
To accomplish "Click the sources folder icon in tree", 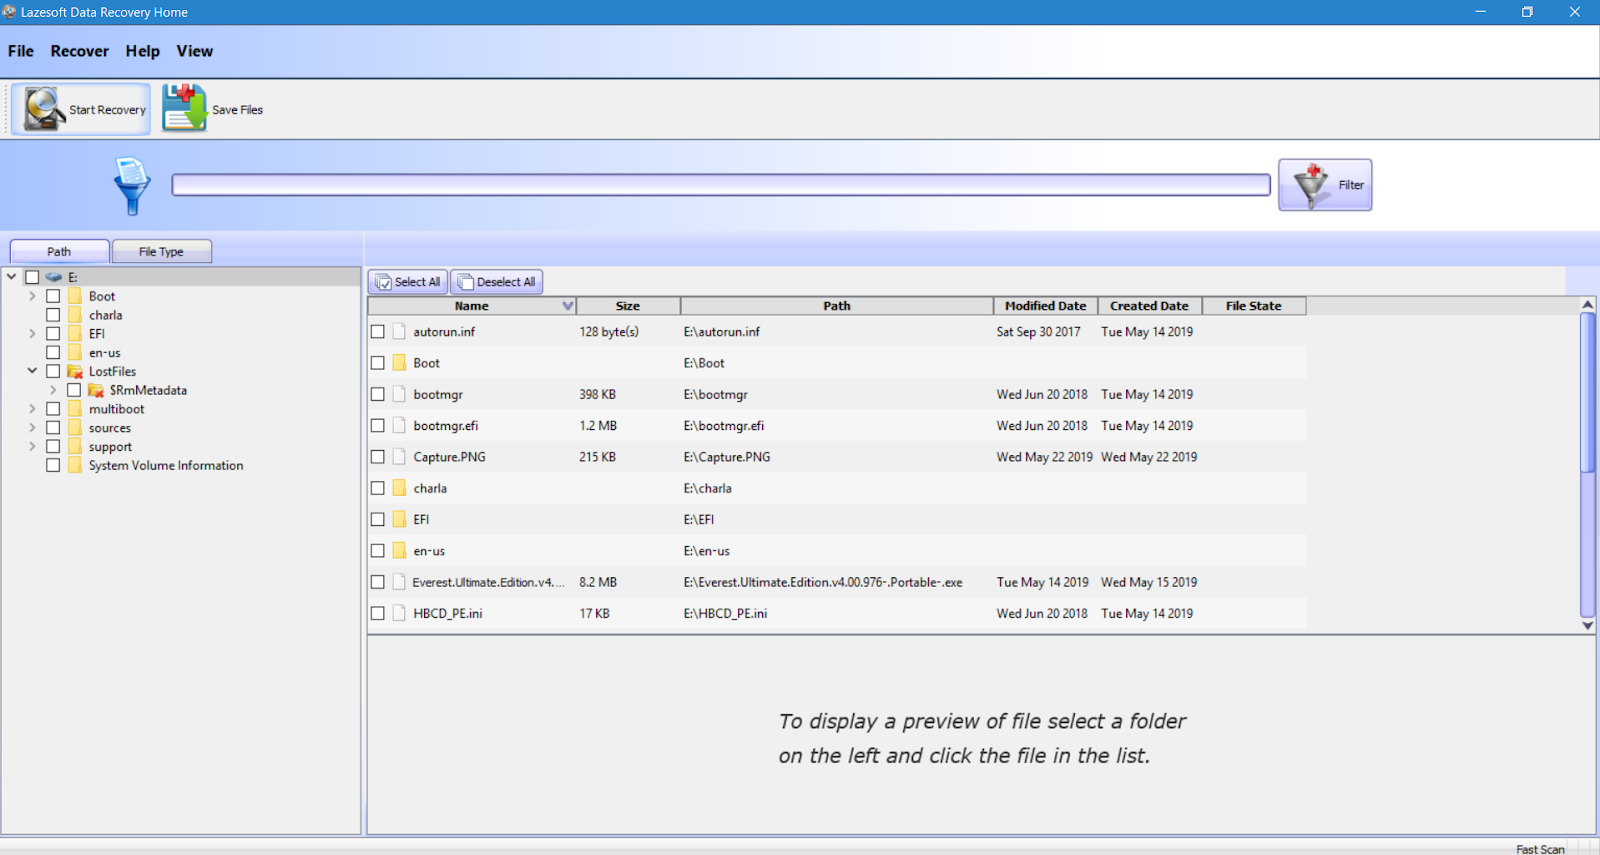I will (x=75, y=428).
